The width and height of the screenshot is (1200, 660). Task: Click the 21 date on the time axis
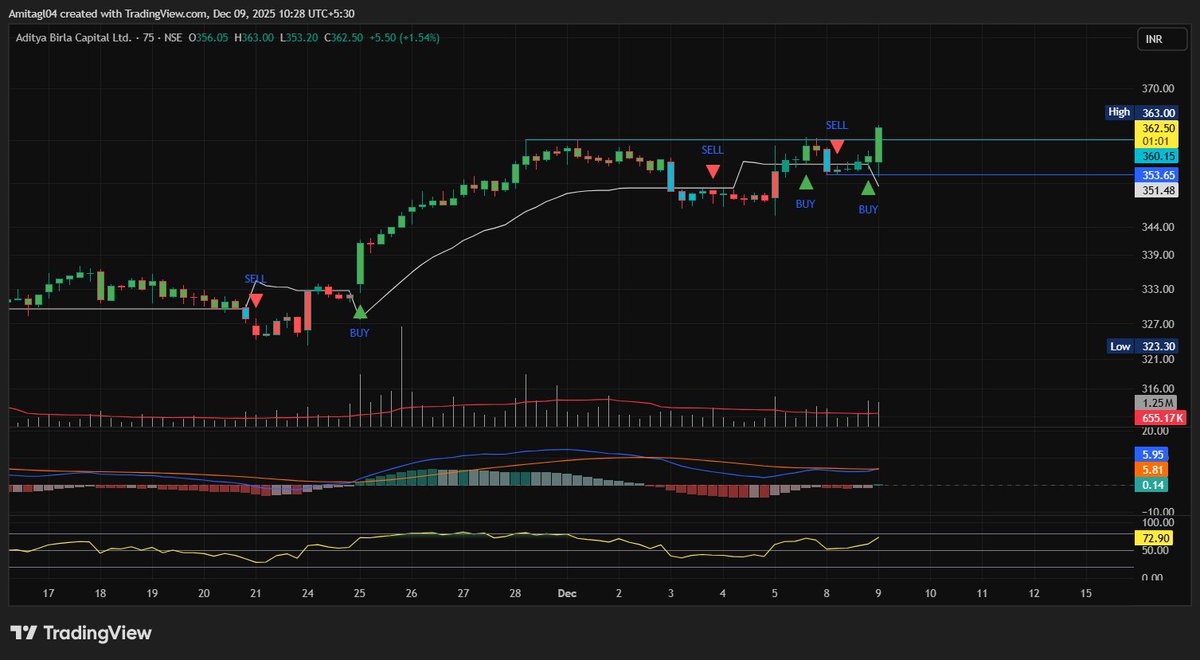coord(256,593)
